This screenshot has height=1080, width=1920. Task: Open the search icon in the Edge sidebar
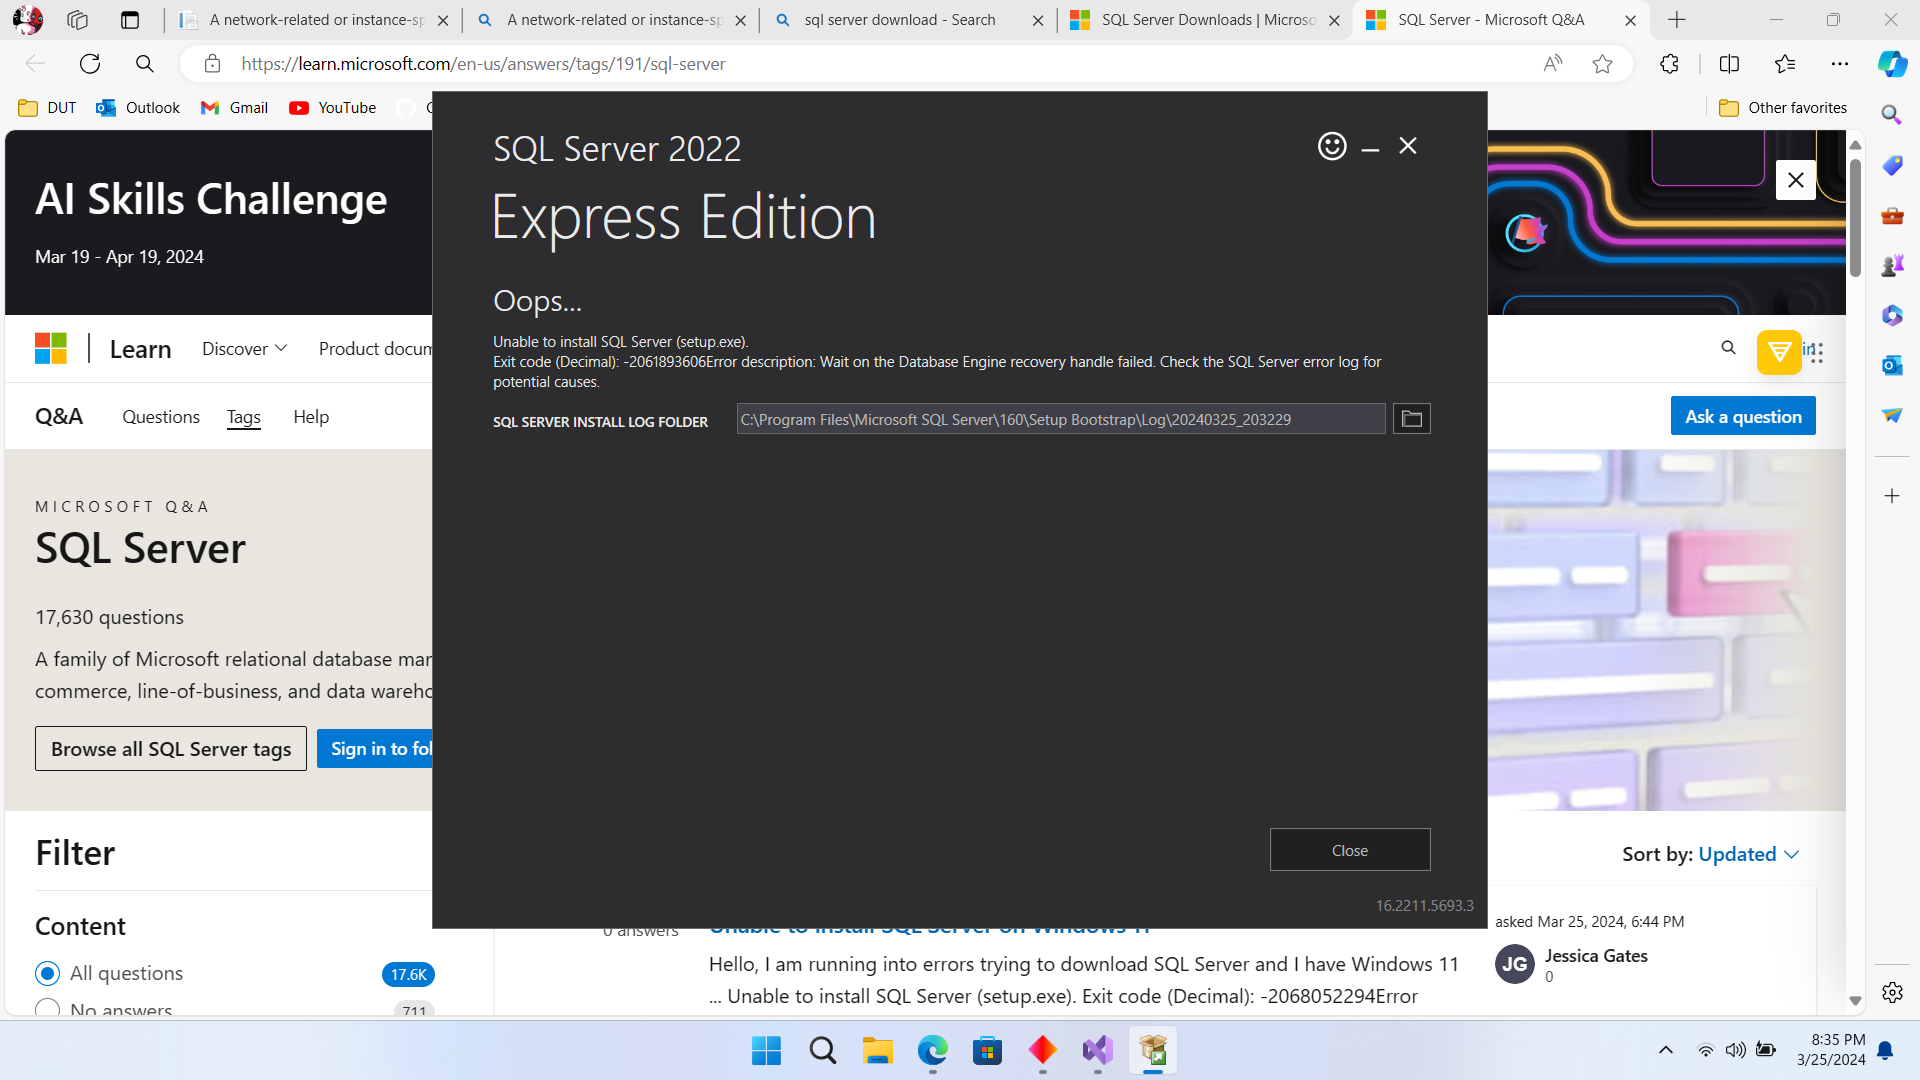1891,114
